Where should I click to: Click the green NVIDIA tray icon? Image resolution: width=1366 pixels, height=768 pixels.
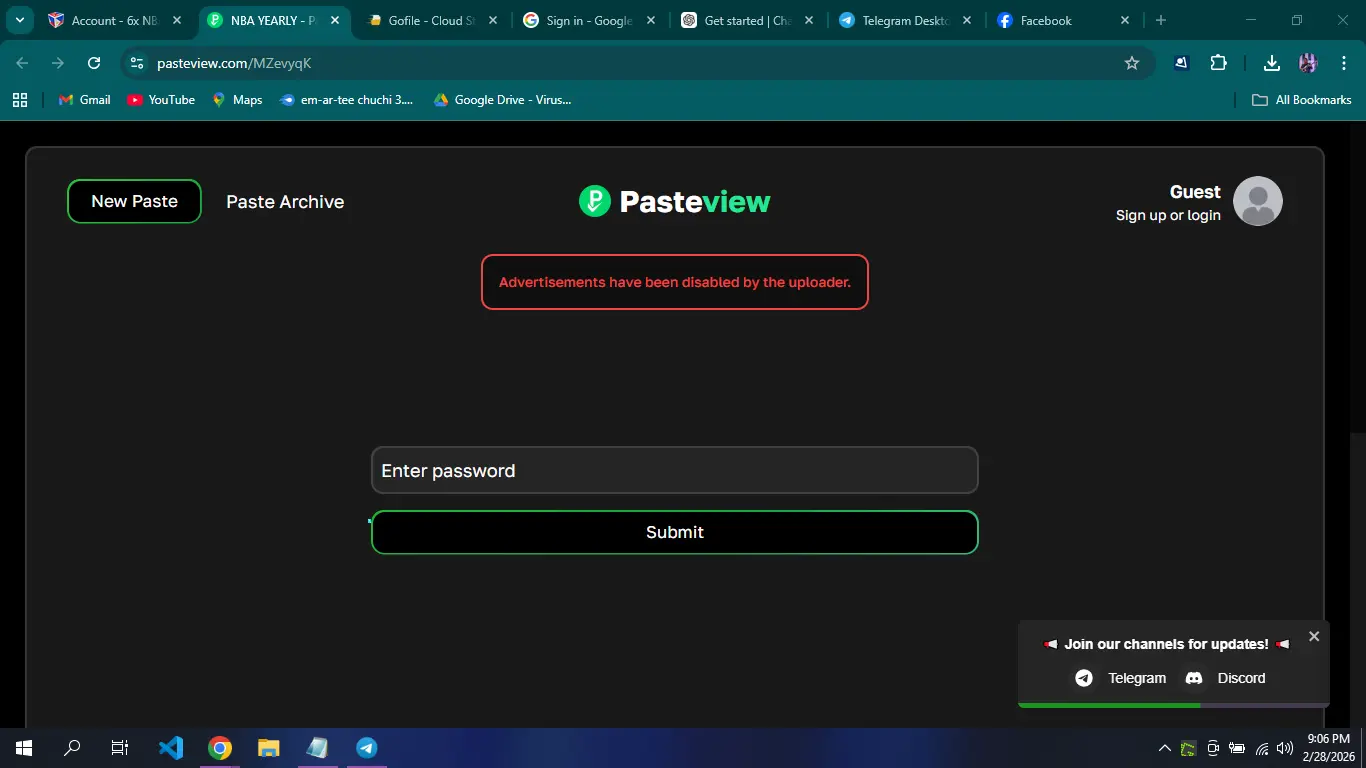pos(1188,748)
